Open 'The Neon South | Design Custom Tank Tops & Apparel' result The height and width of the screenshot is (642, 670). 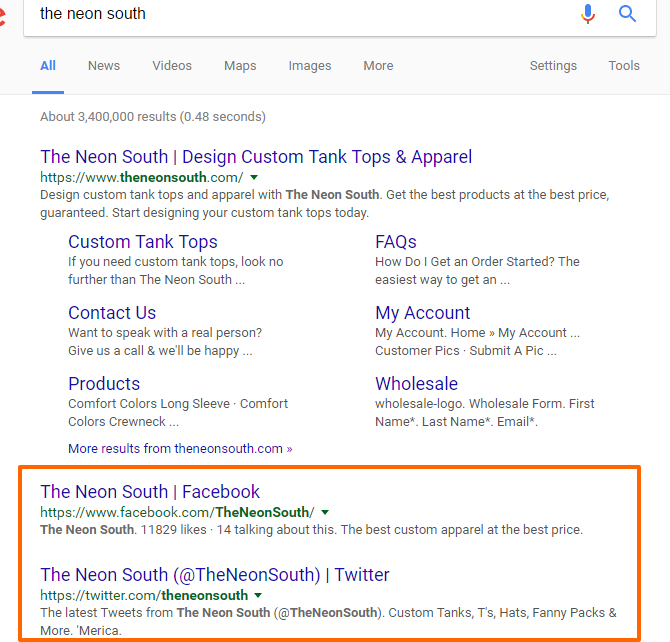[256, 157]
